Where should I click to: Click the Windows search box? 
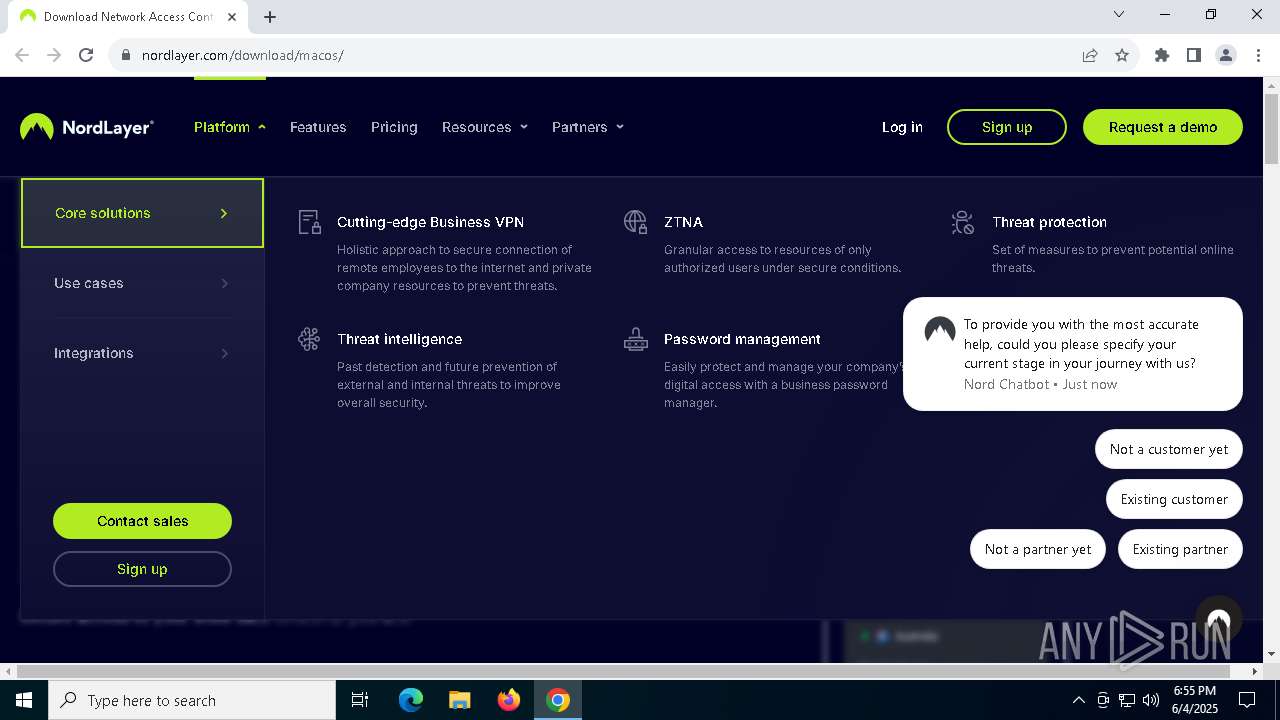click(192, 700)
